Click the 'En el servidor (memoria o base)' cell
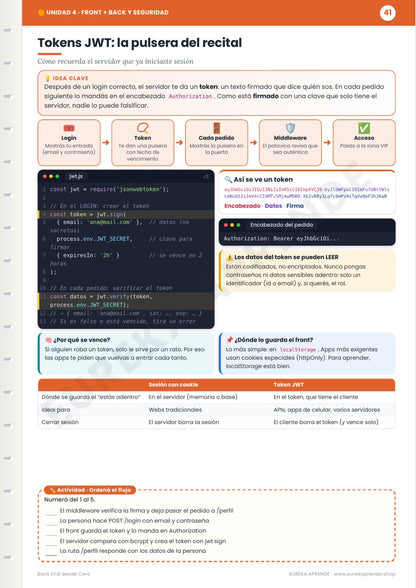 pyautogui.click(x=193, y=397)
